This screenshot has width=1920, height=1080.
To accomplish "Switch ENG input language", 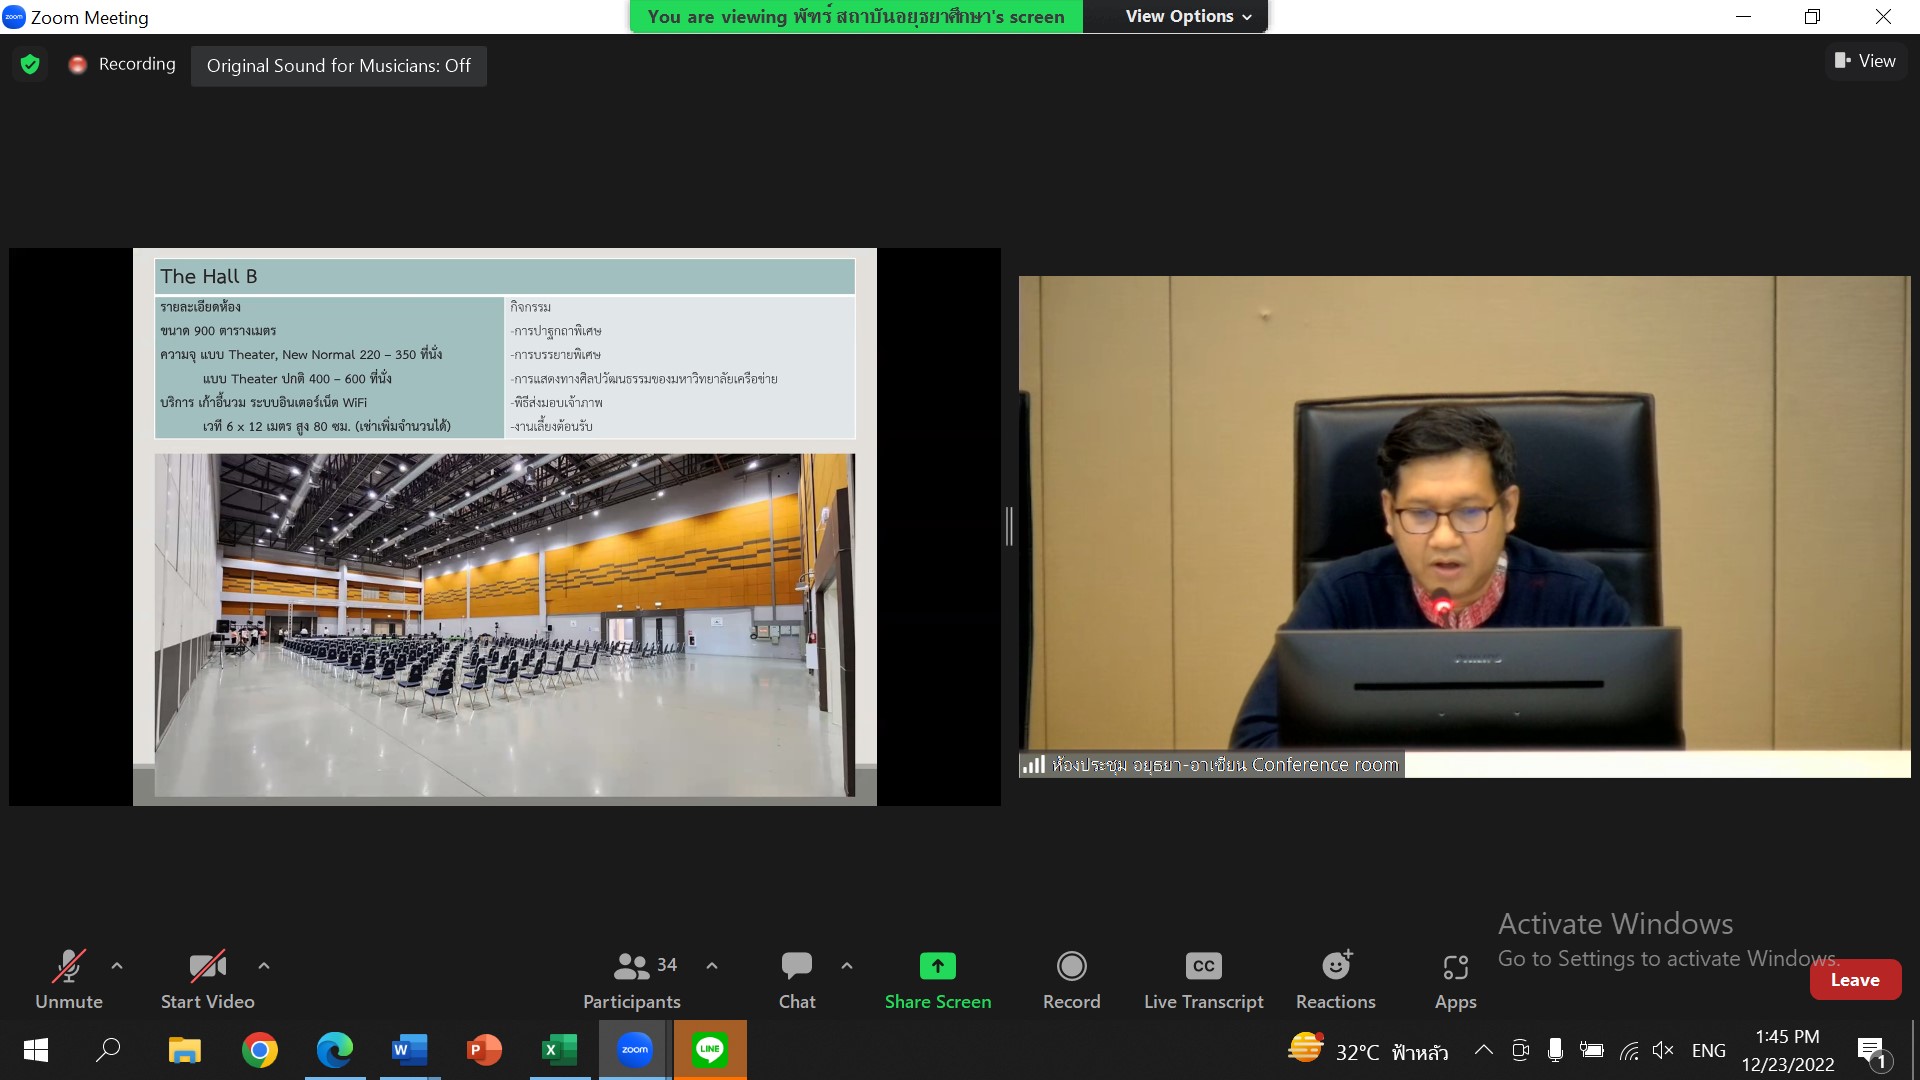I will [x=1708, y=1050].
